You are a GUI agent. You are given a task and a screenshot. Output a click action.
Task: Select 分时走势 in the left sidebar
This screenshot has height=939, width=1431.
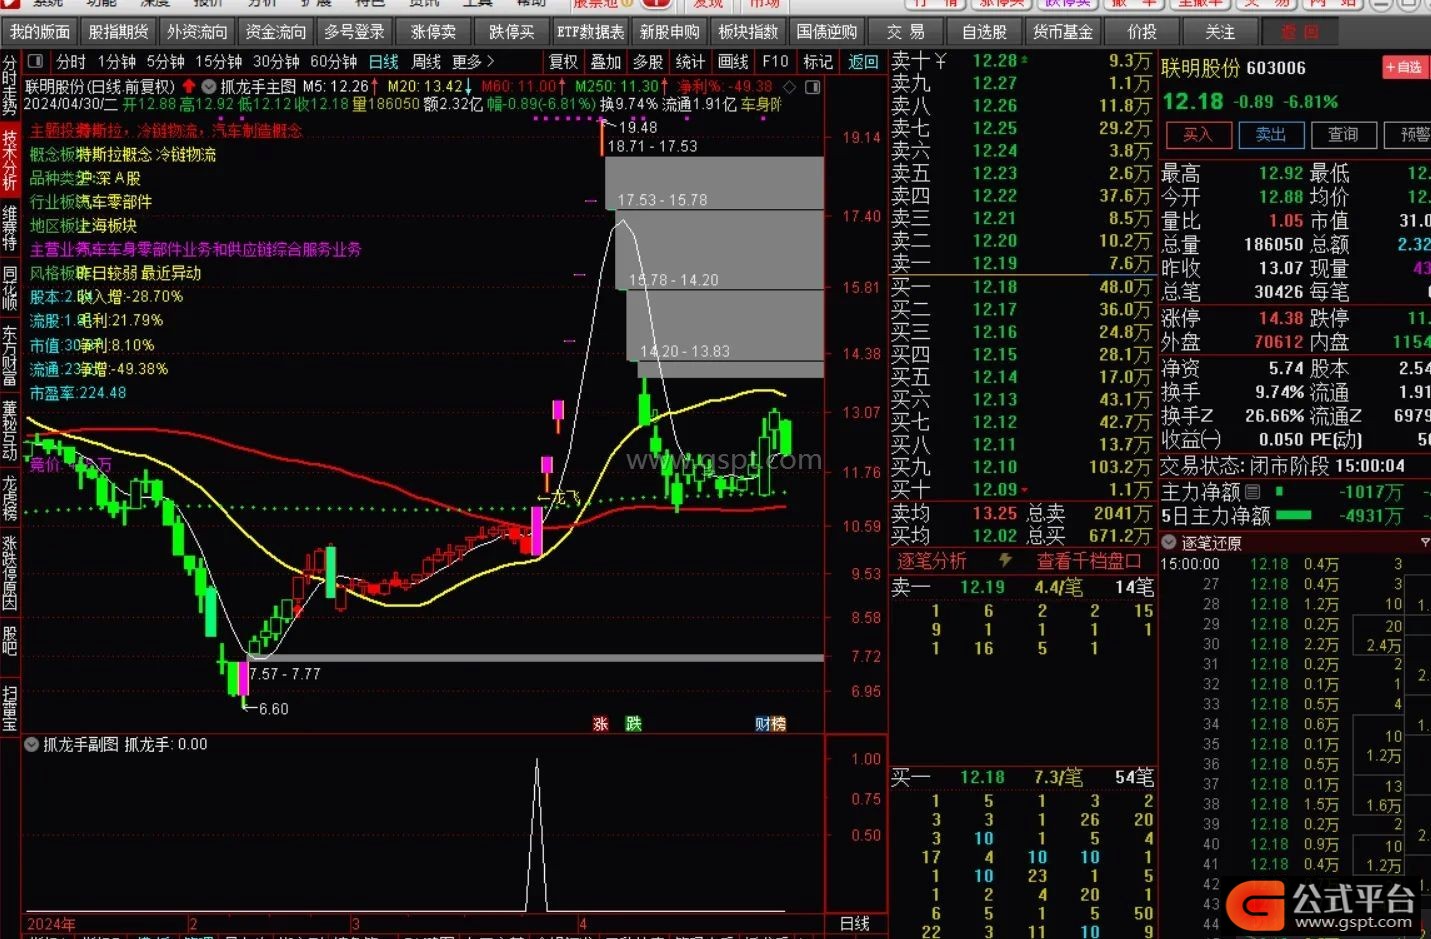[10, 85]
